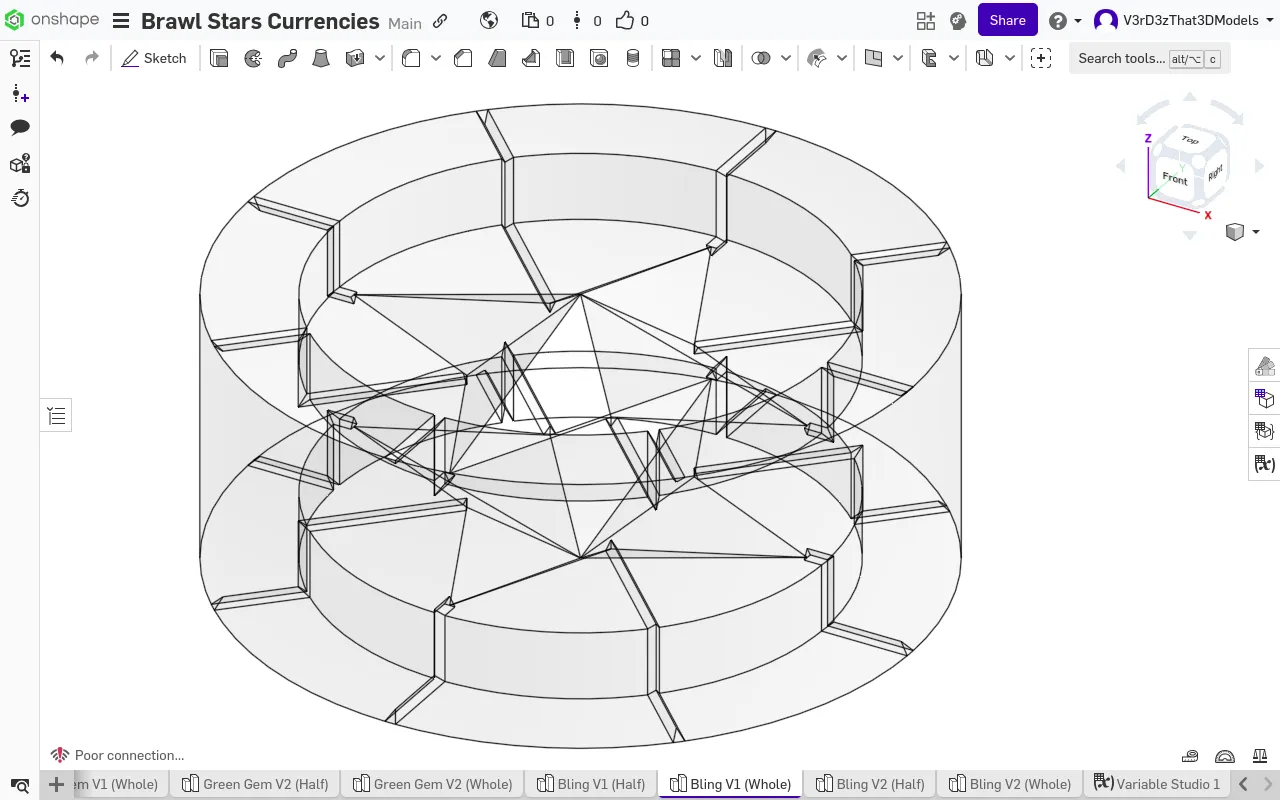Click the globe public-document icon
The image size is (1280, 800).
coord(489,20)
